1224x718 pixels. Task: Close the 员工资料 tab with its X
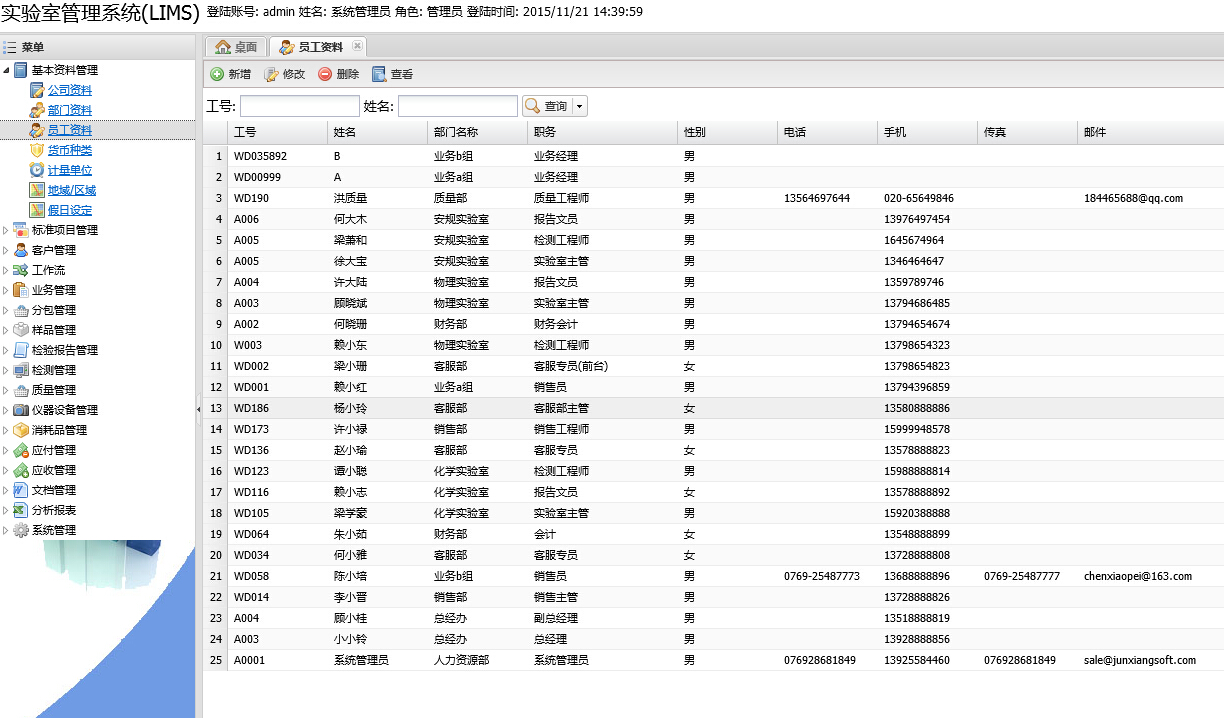pos(357,46)
